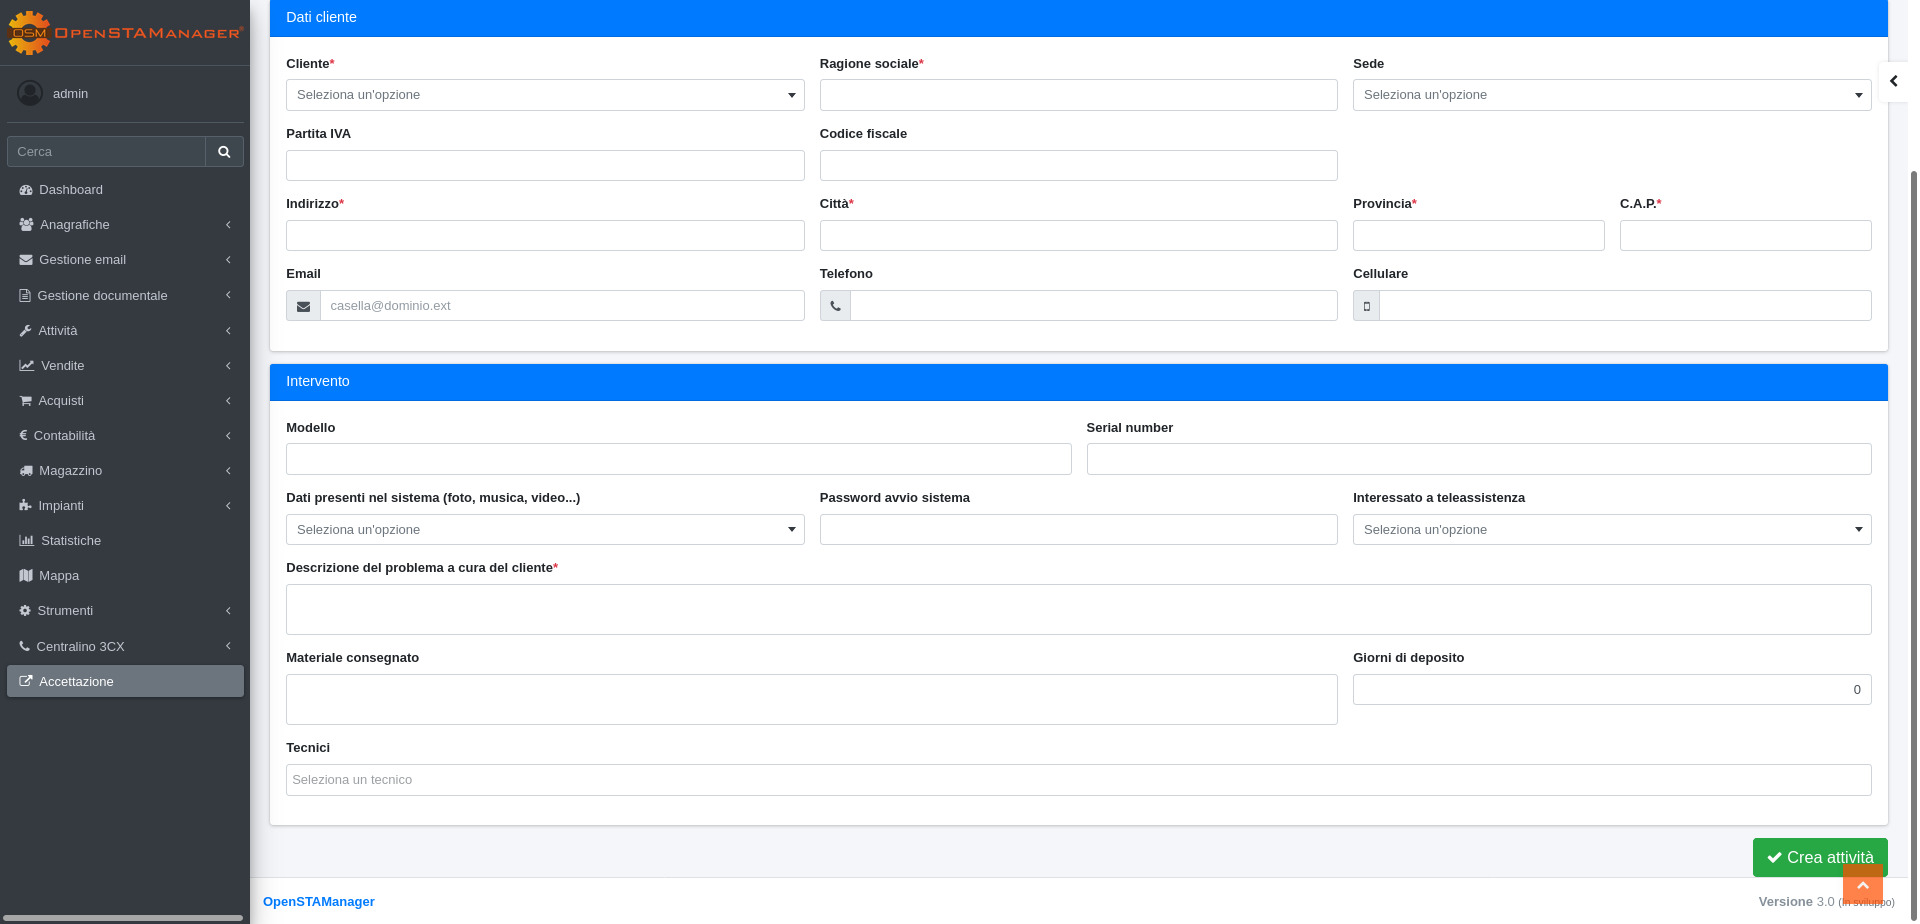The height and width of the screenshot is (924, 1920).
Task: Click the orange scroll-to-top arrow button
Action: point(1862,885)
